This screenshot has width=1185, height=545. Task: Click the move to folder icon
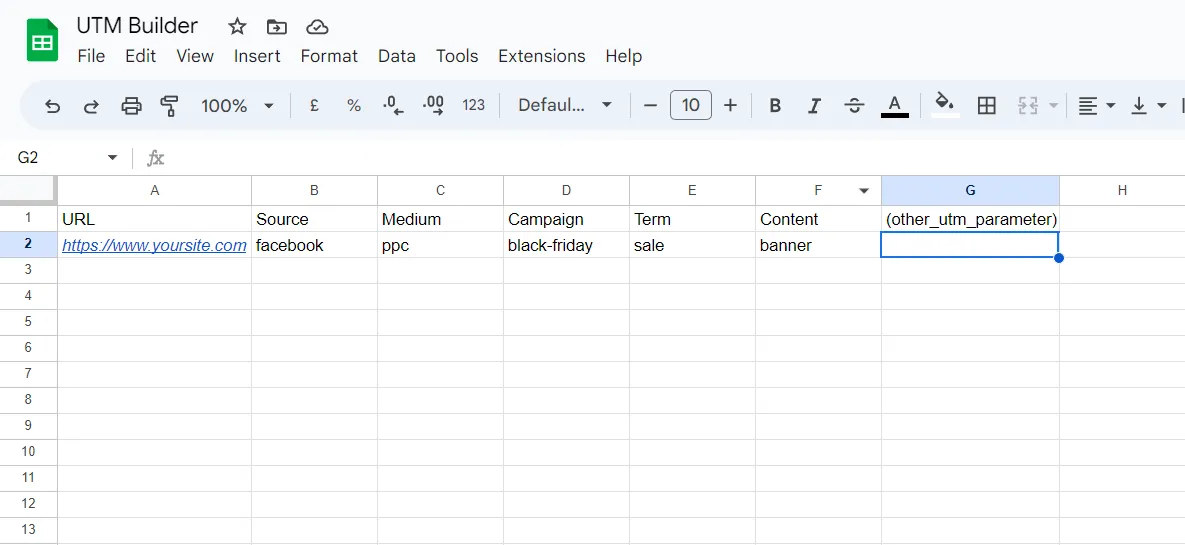(x=277, y=27)
